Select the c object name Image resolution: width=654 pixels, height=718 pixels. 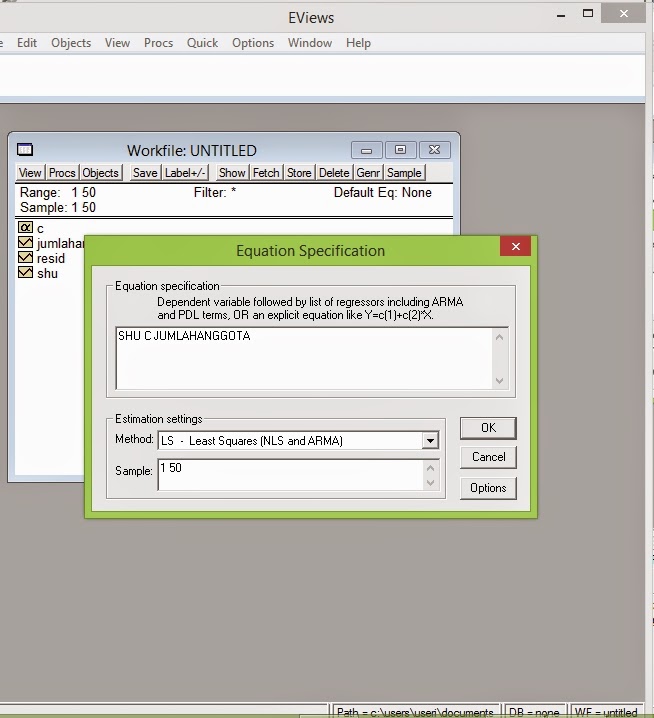tap(40, 228)
